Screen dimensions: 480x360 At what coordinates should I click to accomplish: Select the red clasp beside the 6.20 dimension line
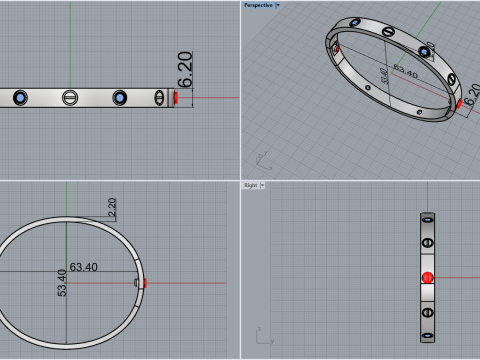(176, 98)
